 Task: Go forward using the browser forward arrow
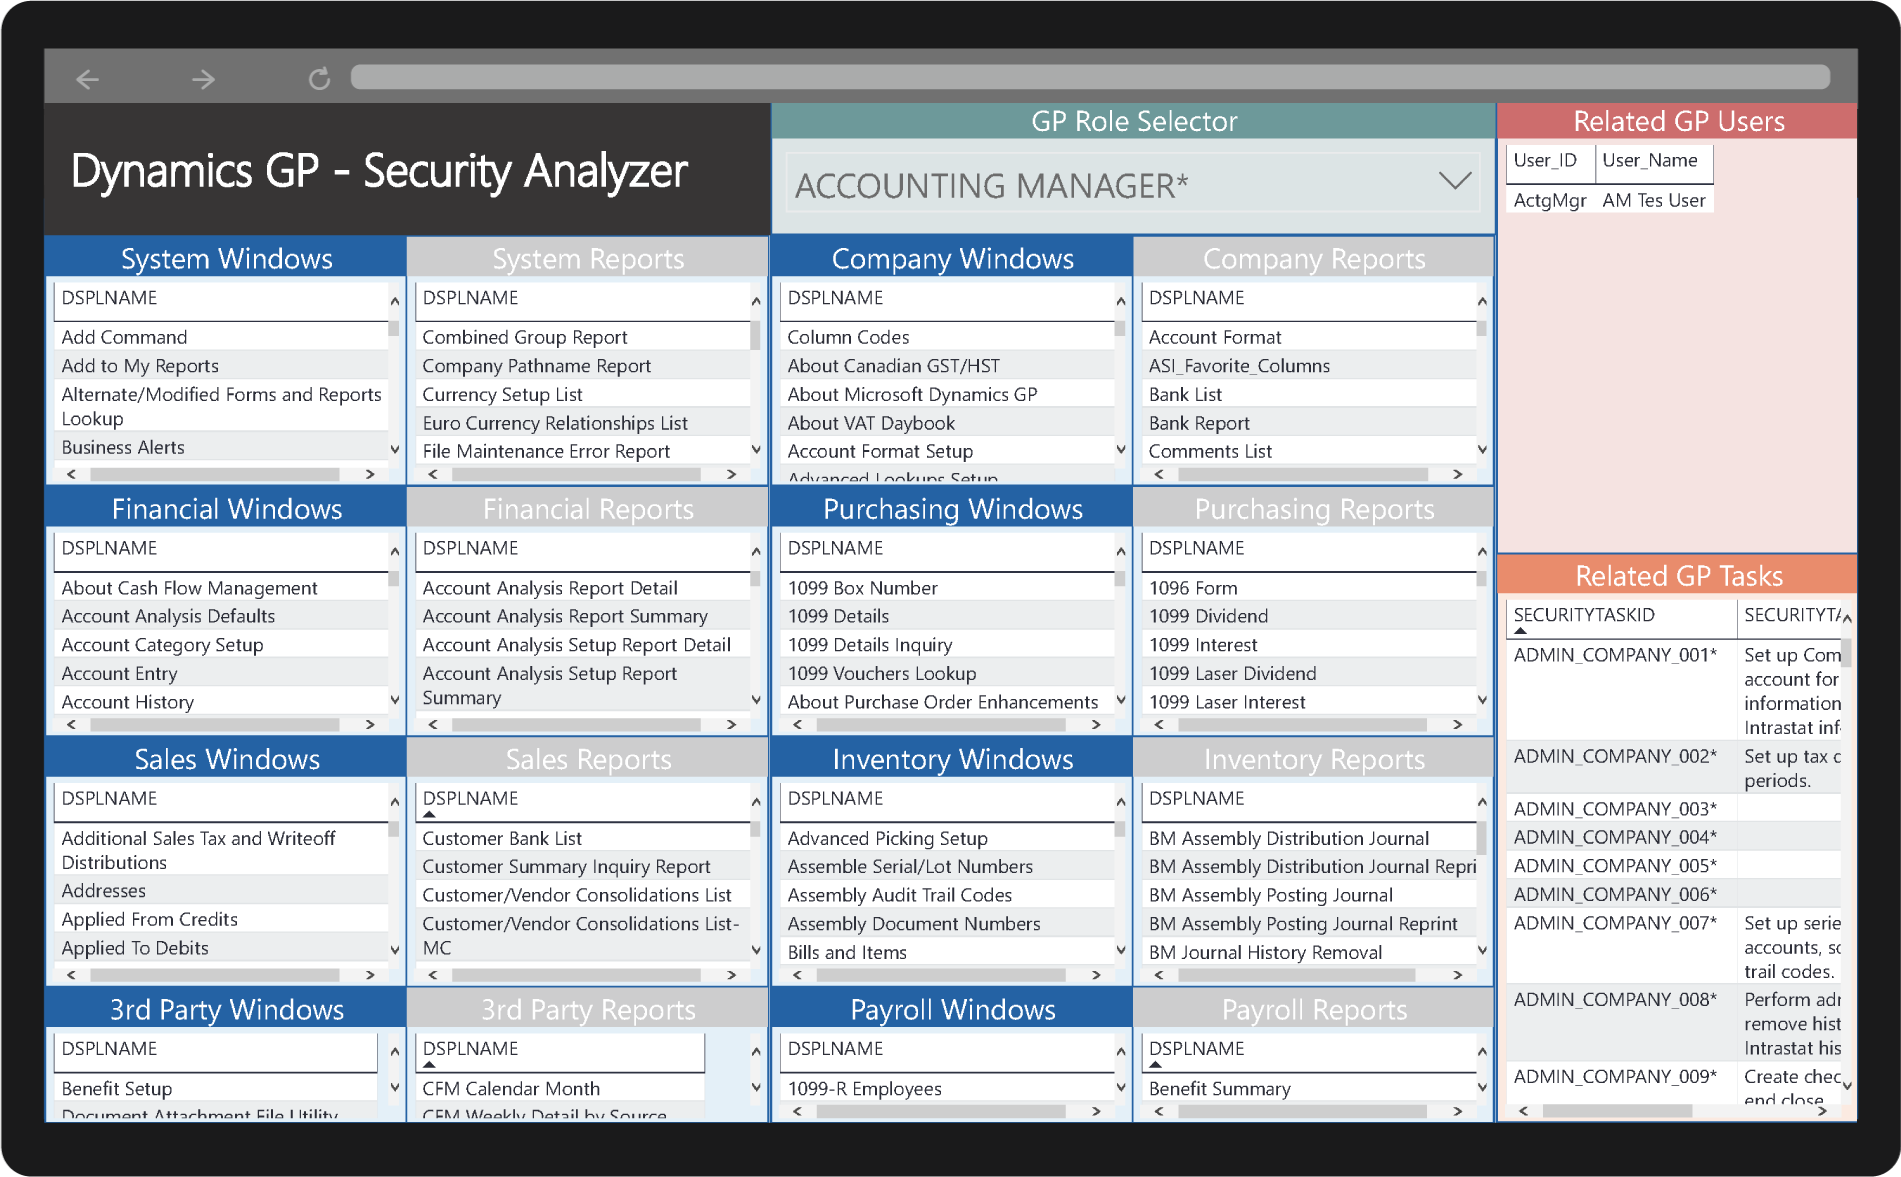click(203, 78)
